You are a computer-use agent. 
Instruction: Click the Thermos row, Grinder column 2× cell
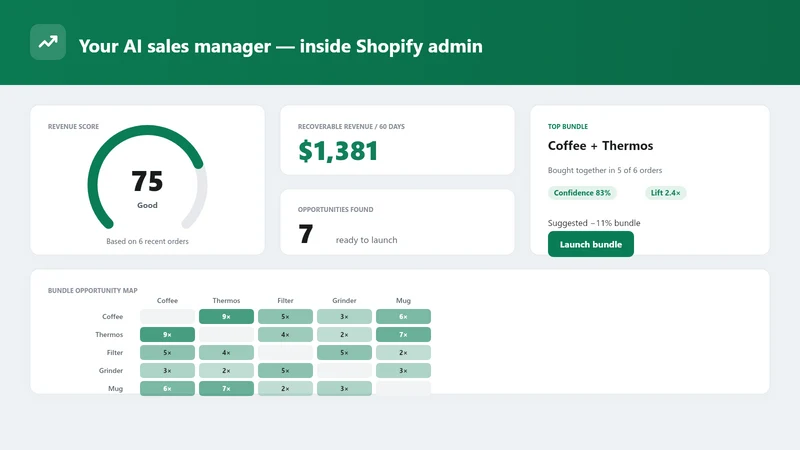point(344,335)
